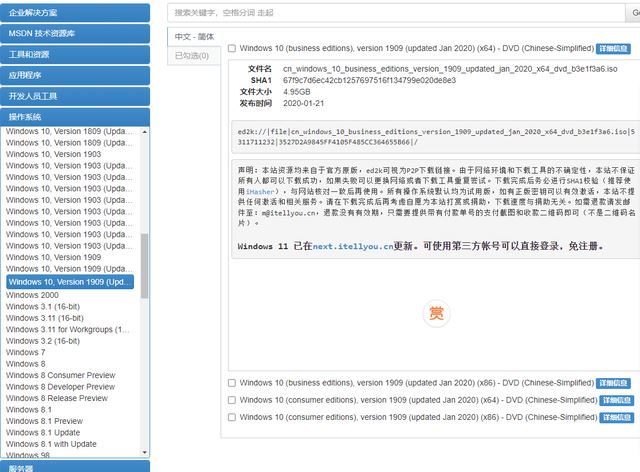Tick the business editions x86 DVD checkbox
Screen dimensions: 640x472
coord(232,383)
